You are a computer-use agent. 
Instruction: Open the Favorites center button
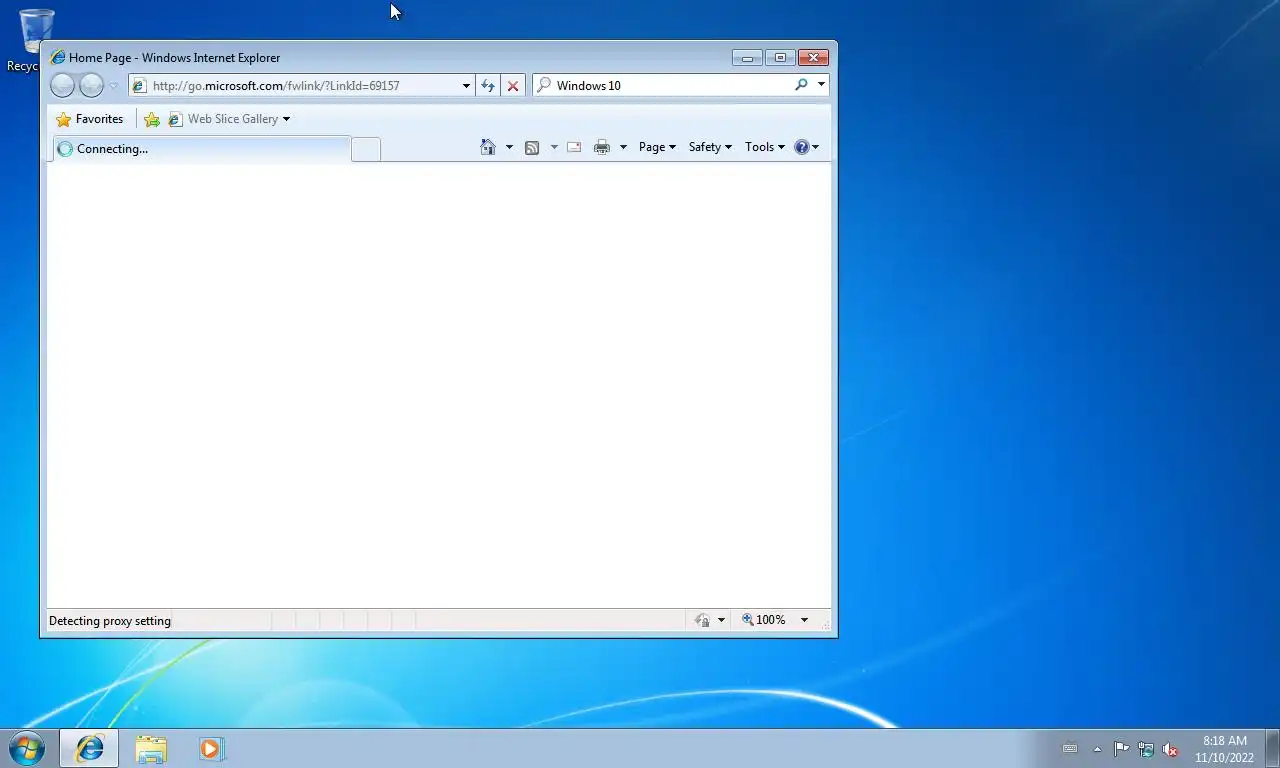(x=90, y=119)
